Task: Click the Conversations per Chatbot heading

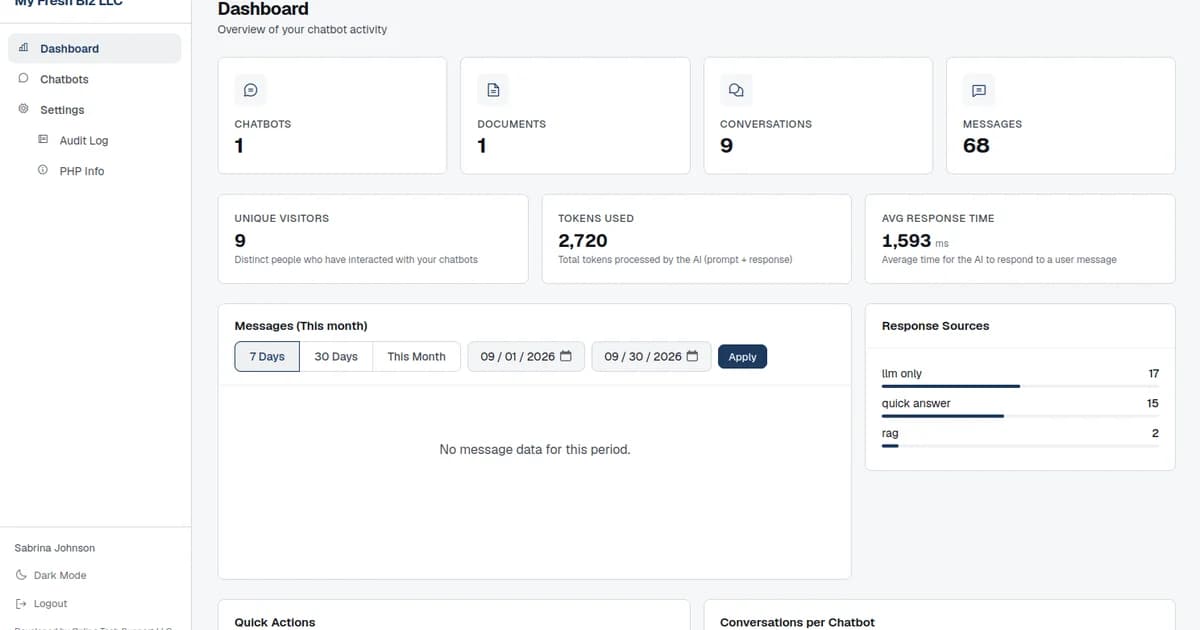Action: coord(797,622)
